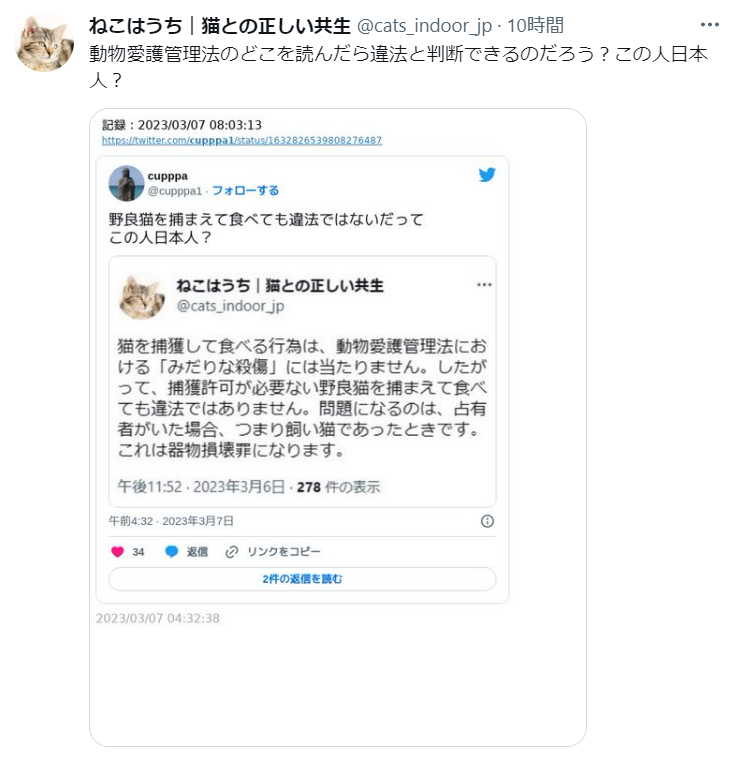Click the blue reply speech bubble icon
Image resolution: width=738 pixels, height=759 pixels.
pyautogui.click(x=172, y=551)
